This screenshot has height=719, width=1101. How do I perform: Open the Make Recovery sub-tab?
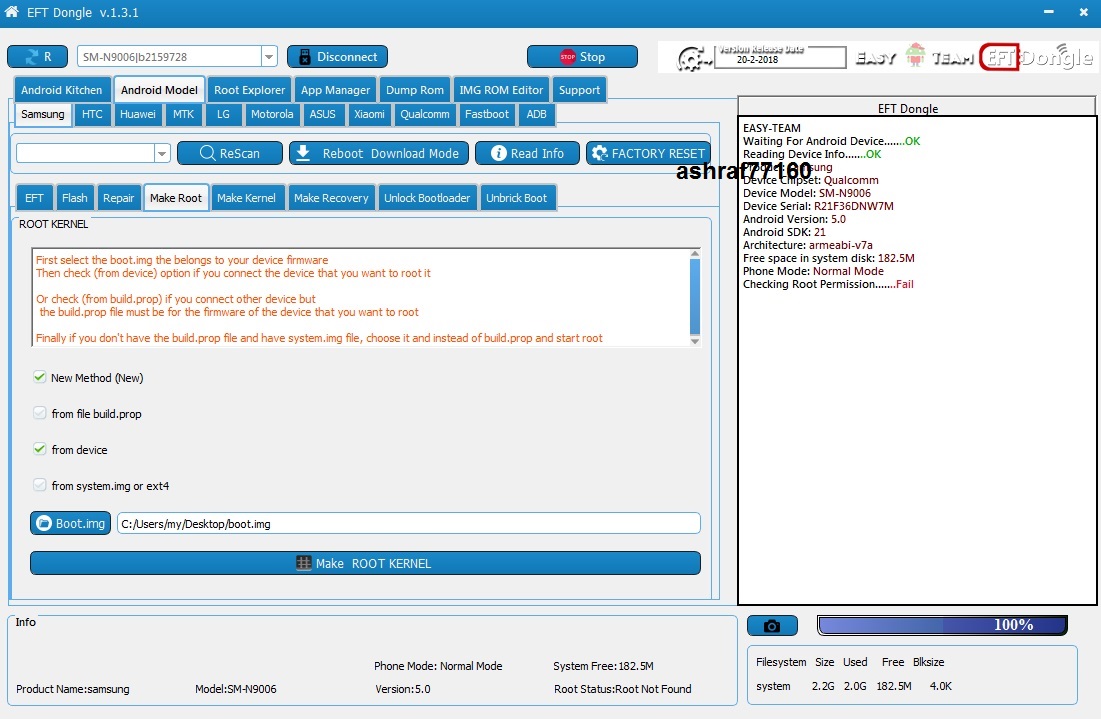(x=331, y=198)
